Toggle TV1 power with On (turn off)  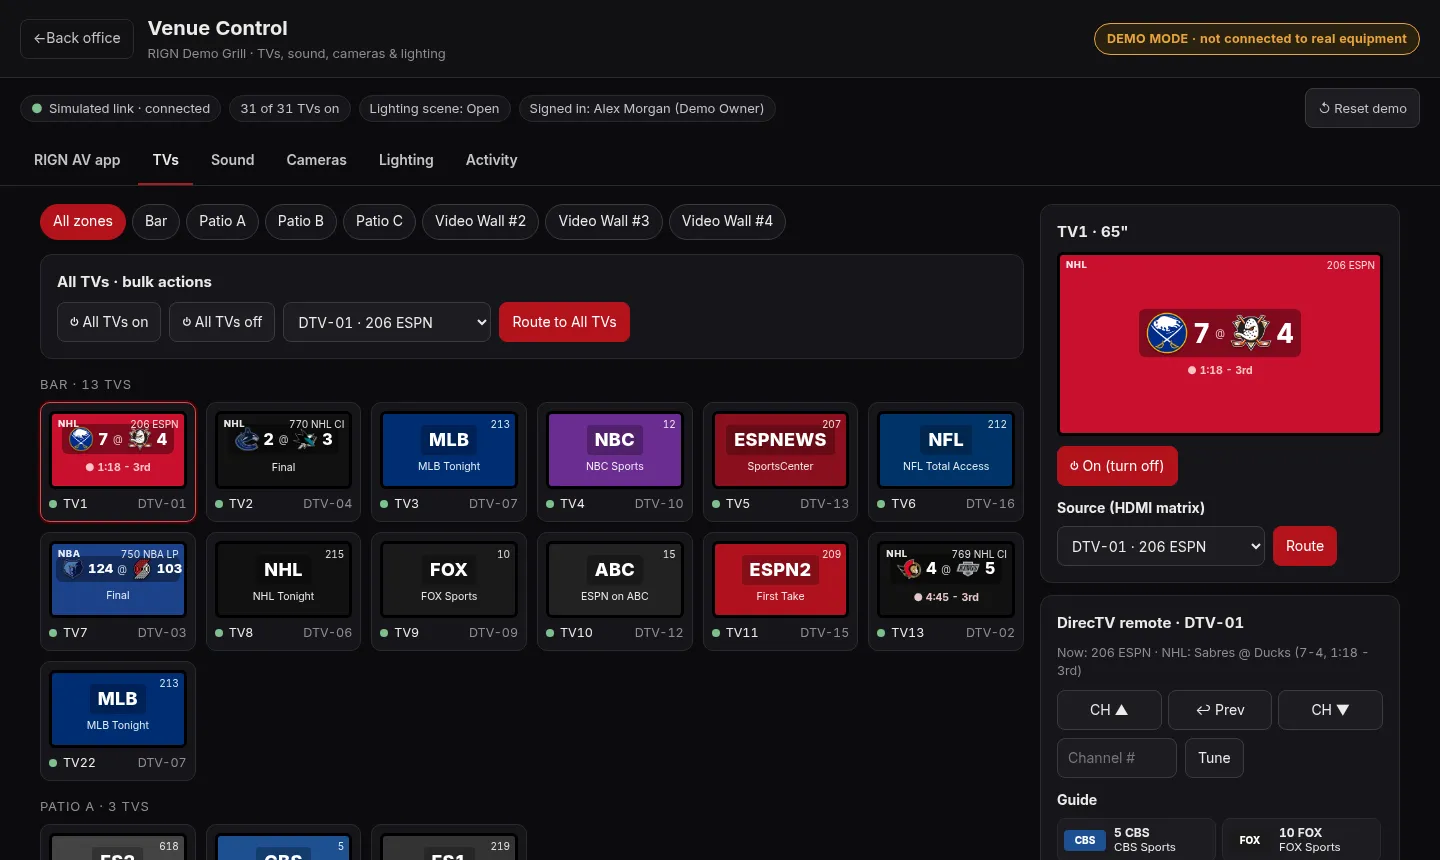(1117, 466)
